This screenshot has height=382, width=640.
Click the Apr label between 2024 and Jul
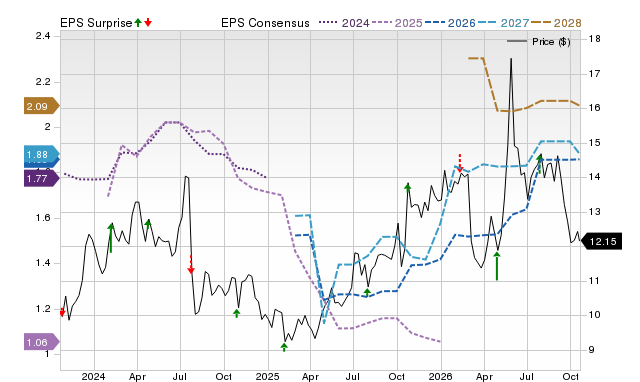[137, 376]
